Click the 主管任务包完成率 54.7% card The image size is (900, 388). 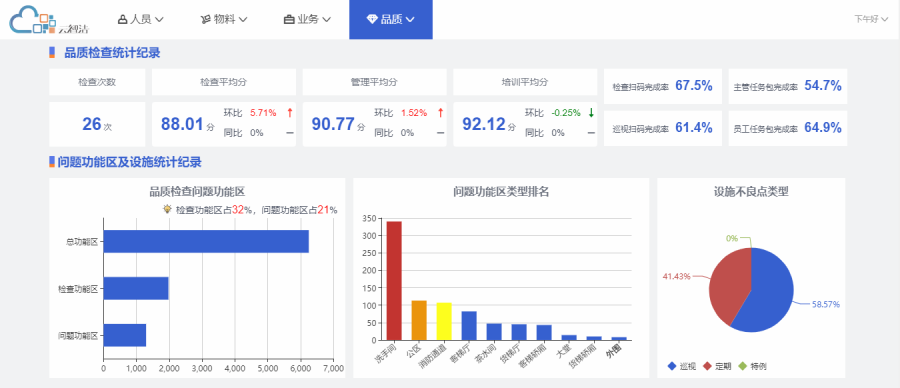pyautogui.click(x=788, y=86)
